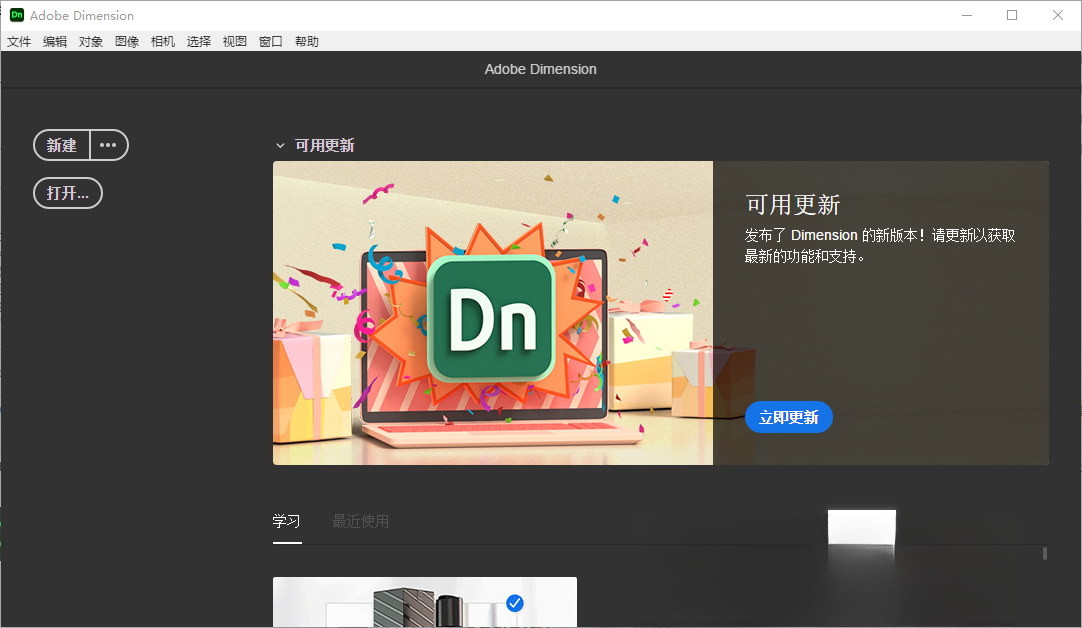Click the 打开... button
The width and height of the screenshot is (1082, 628).
coord(68,193)
